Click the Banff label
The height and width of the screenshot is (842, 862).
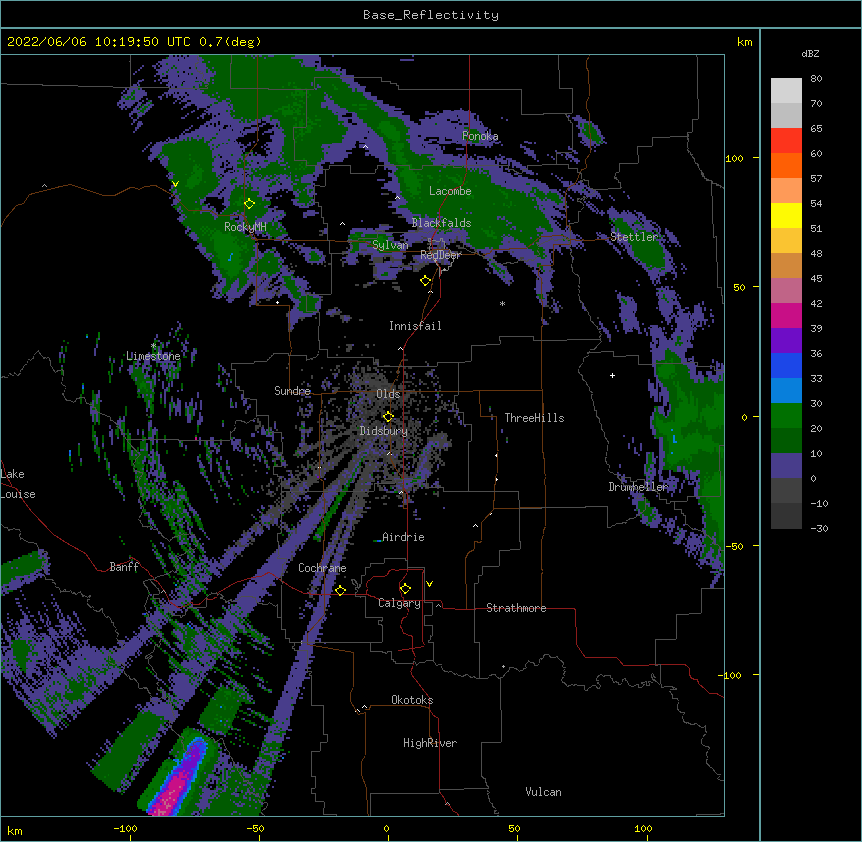[124, 567]
